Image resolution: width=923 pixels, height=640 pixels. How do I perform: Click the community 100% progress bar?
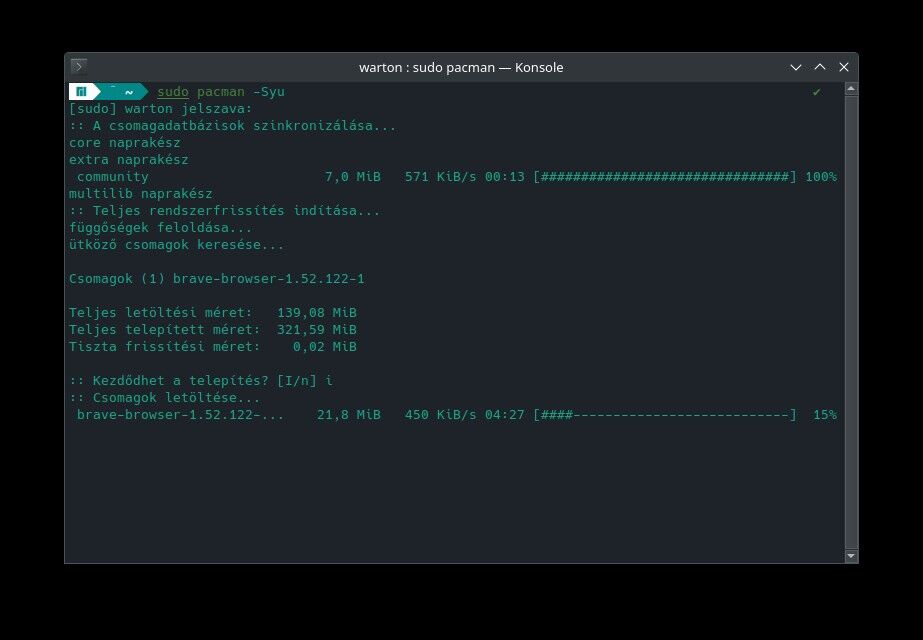coord(665,177)
